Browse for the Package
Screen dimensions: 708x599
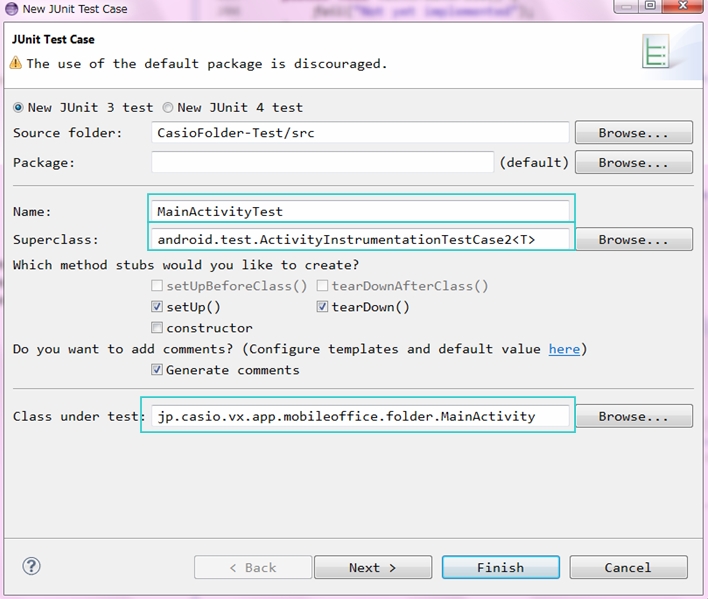(x=633, y=163)
